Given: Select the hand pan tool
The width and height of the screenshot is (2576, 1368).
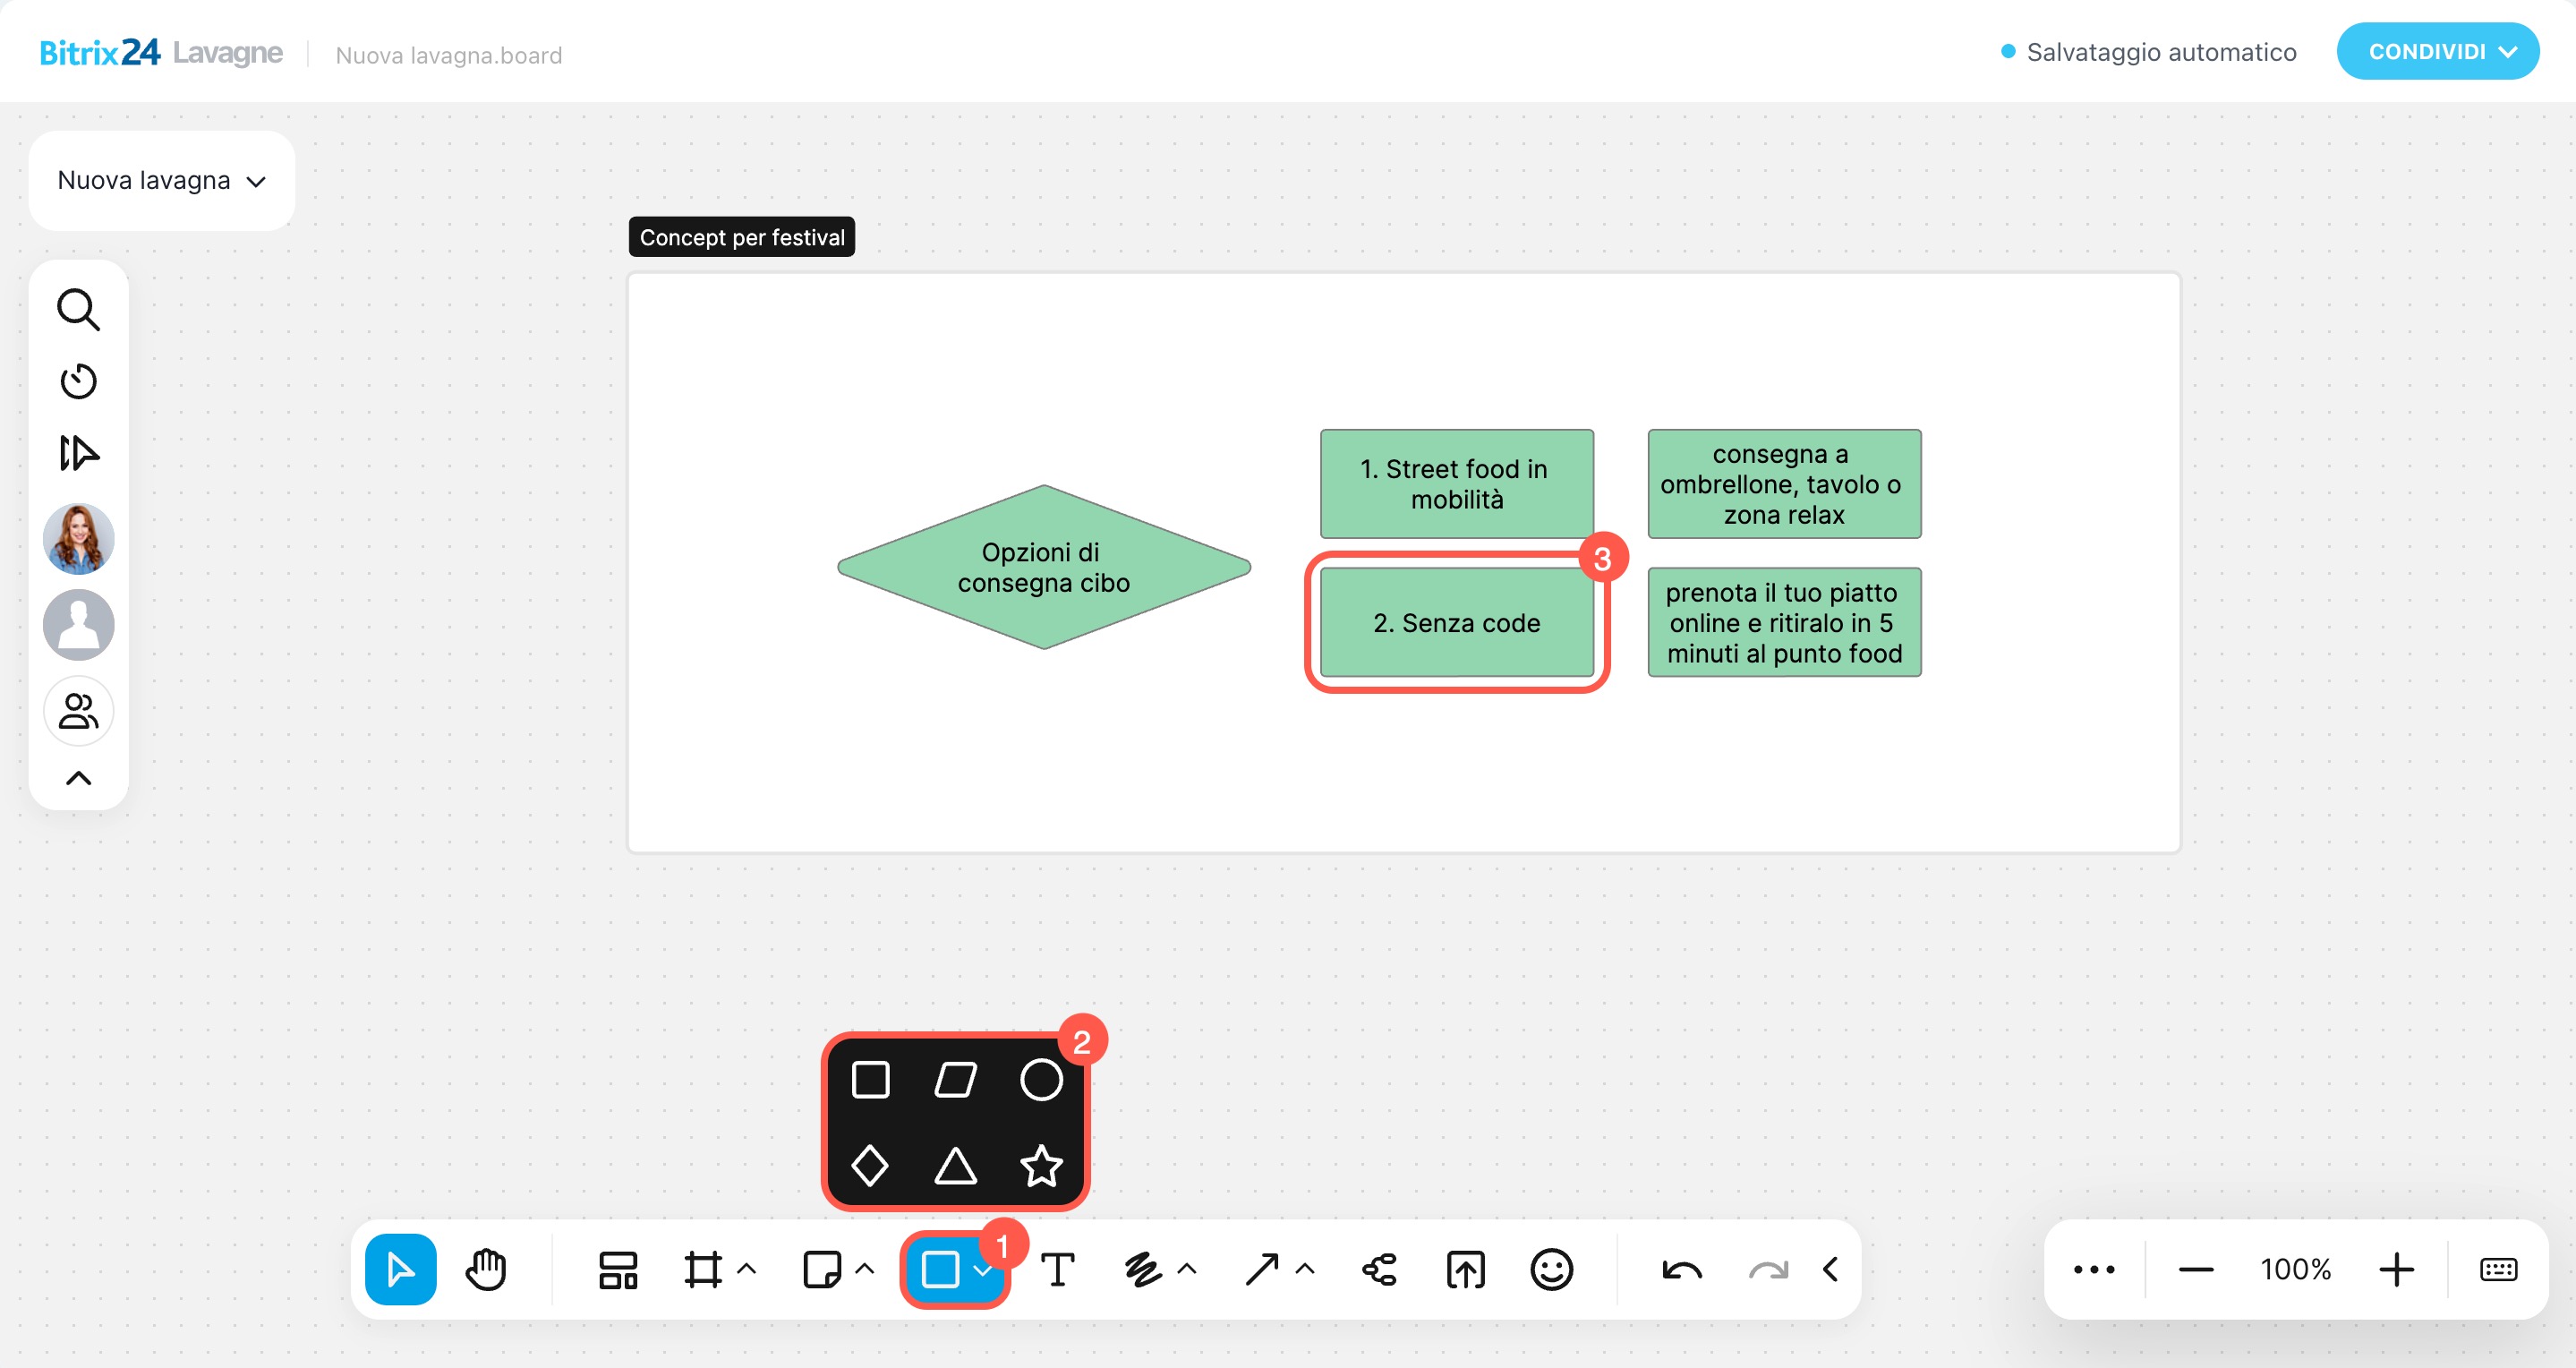Looking at the screenshot, I should pos(486,1269).
